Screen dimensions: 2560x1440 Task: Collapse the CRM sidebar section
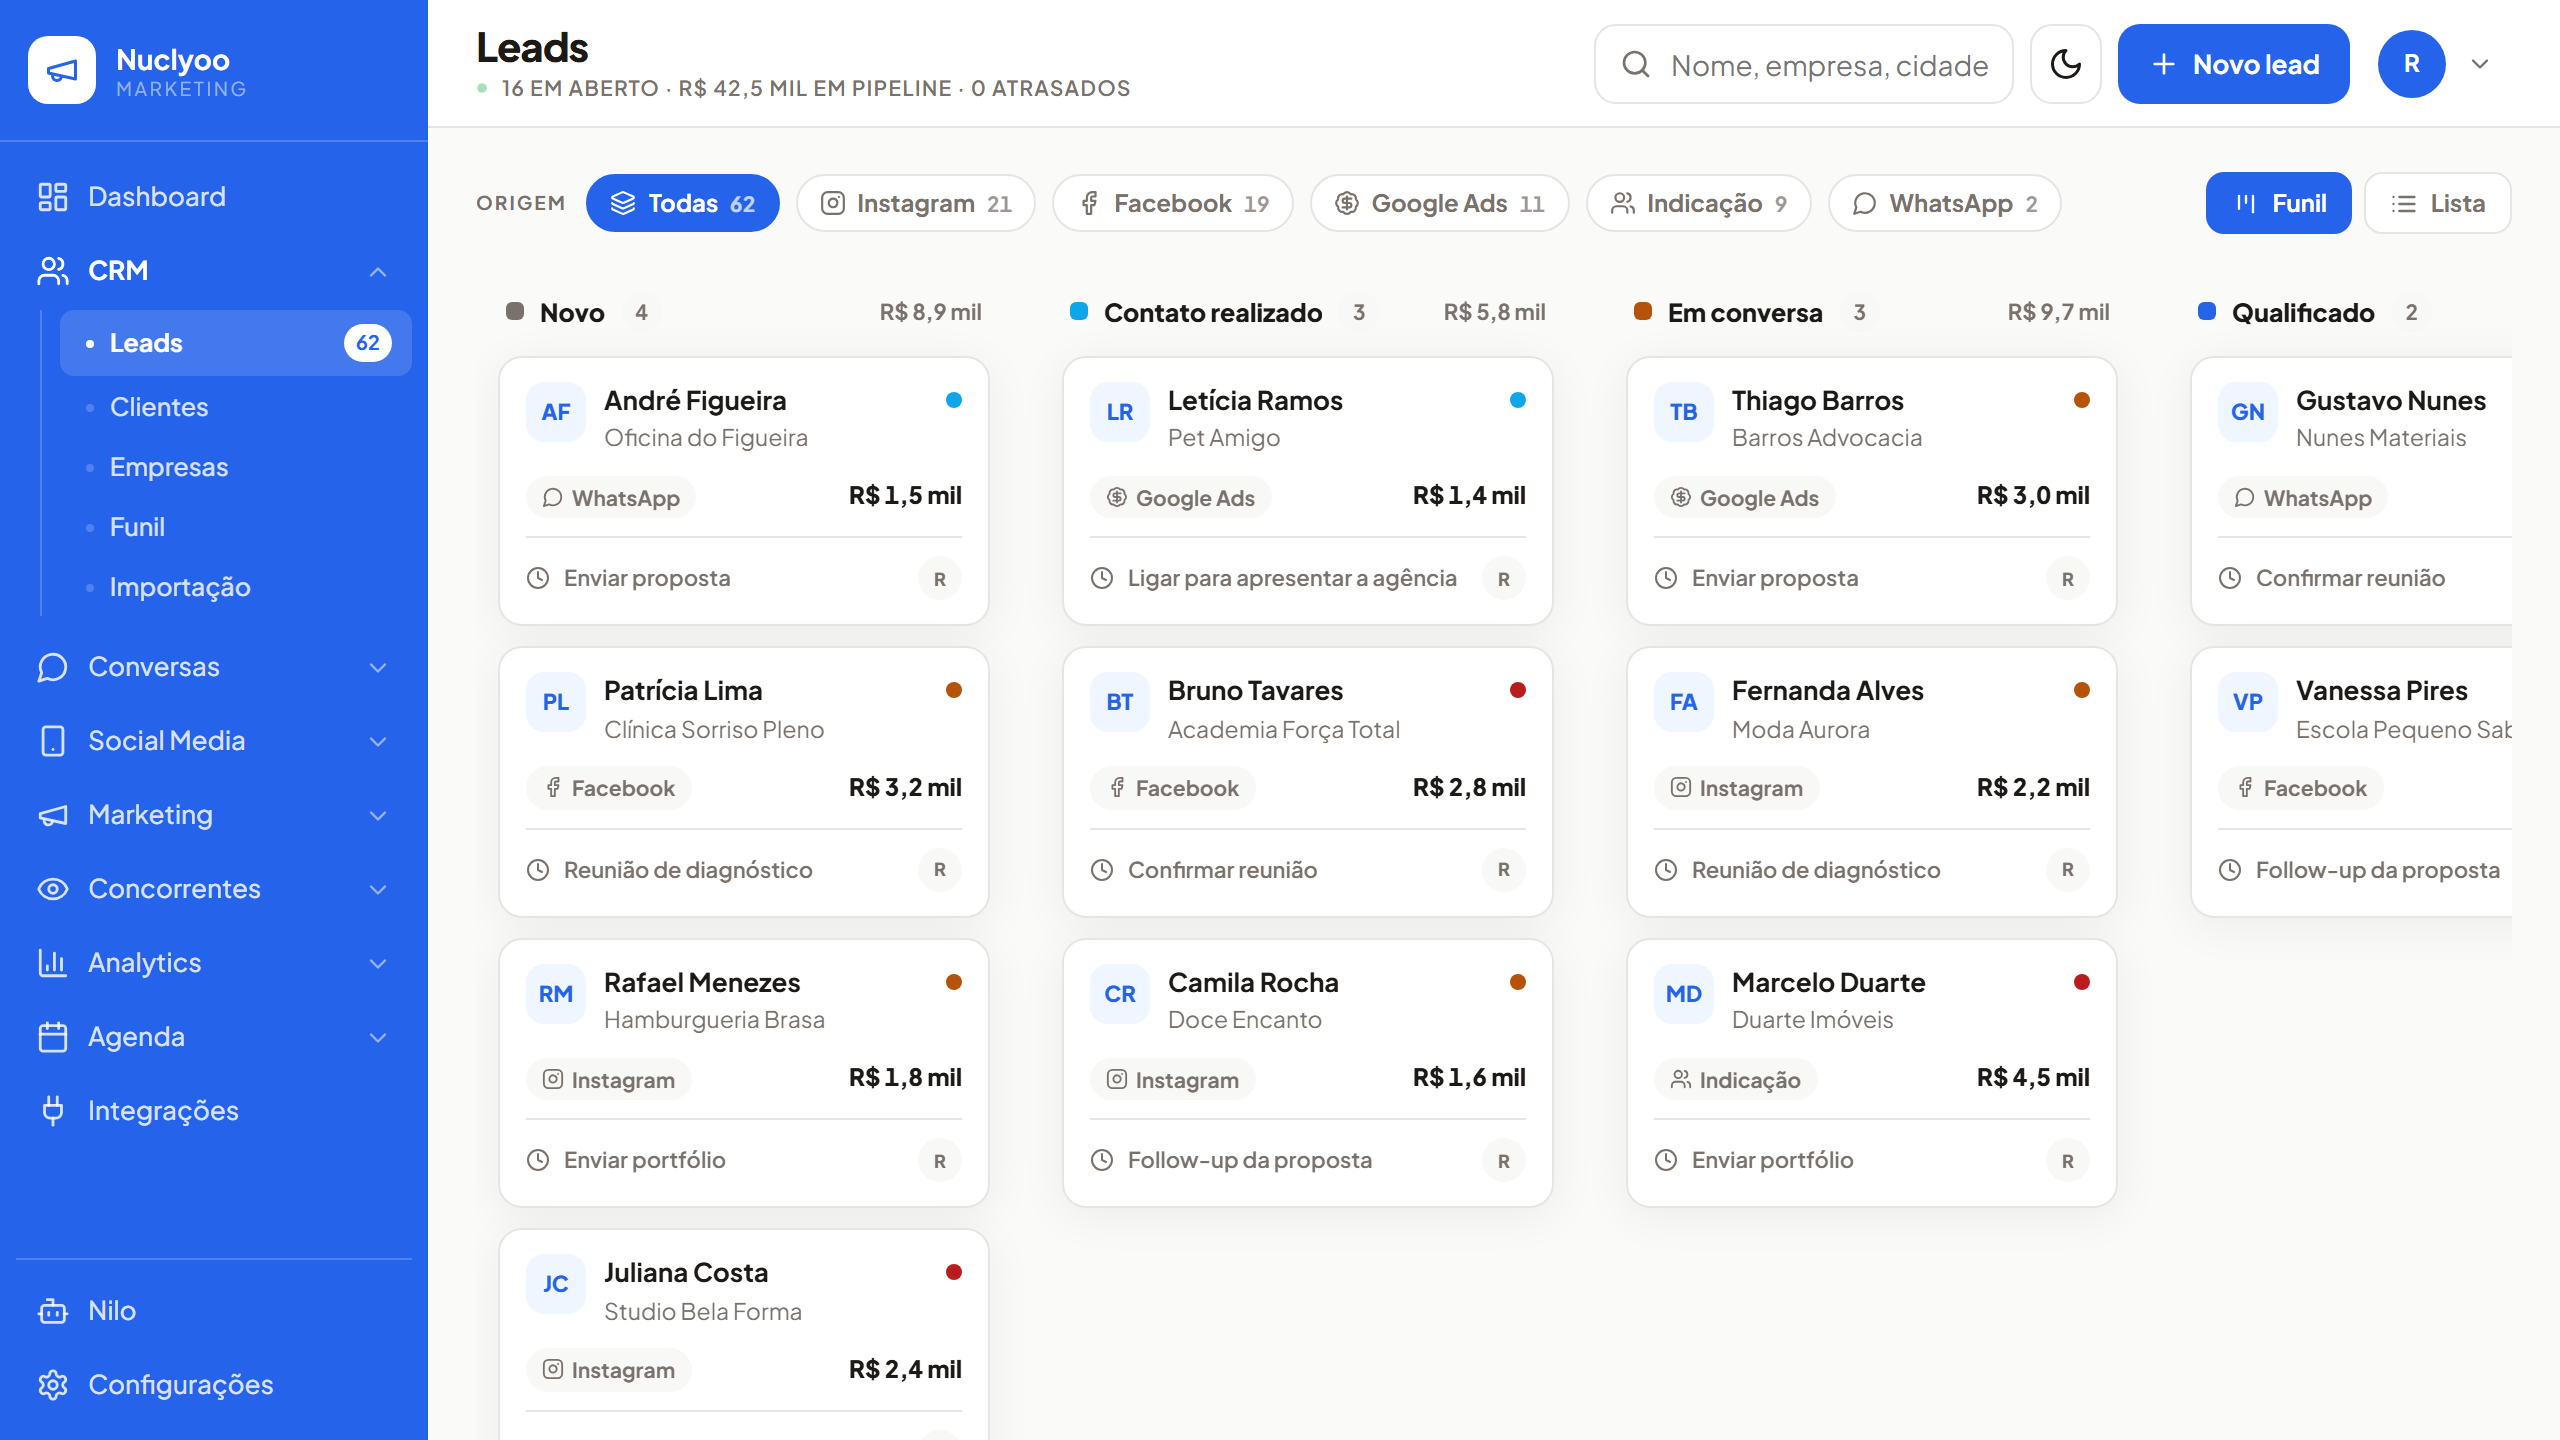(378, 271)
